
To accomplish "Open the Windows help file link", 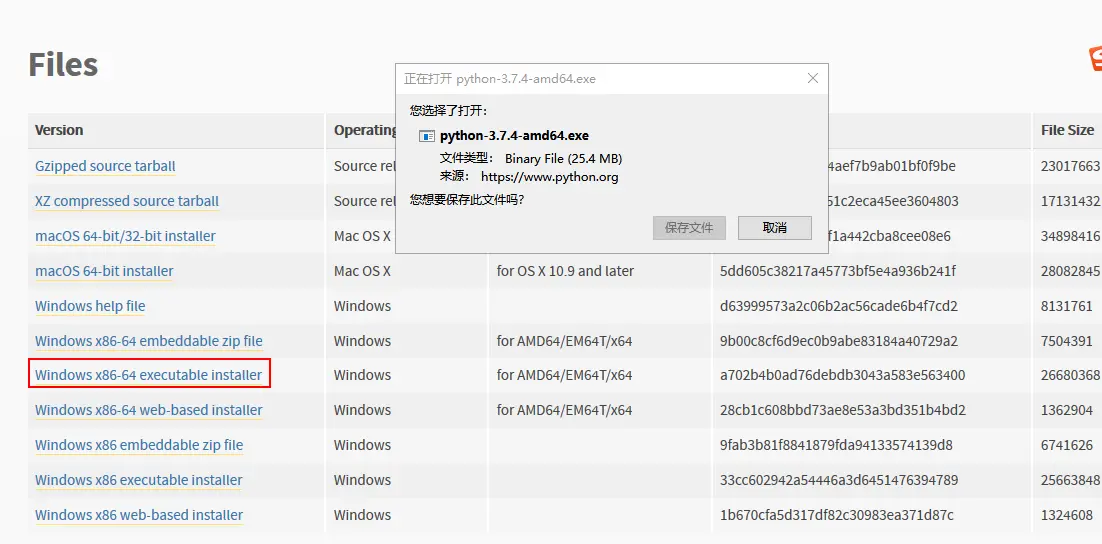I will click(90, 306).
